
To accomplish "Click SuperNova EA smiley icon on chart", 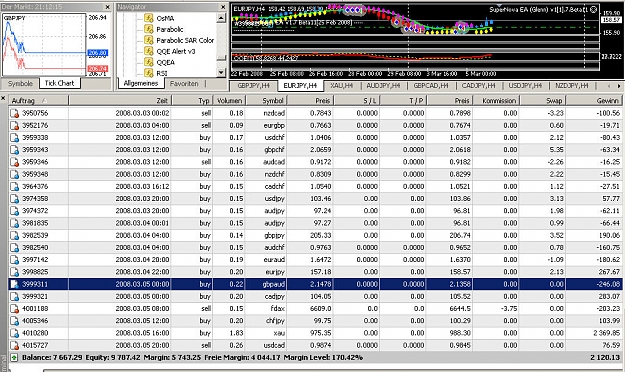I will [x=594, y=9].
